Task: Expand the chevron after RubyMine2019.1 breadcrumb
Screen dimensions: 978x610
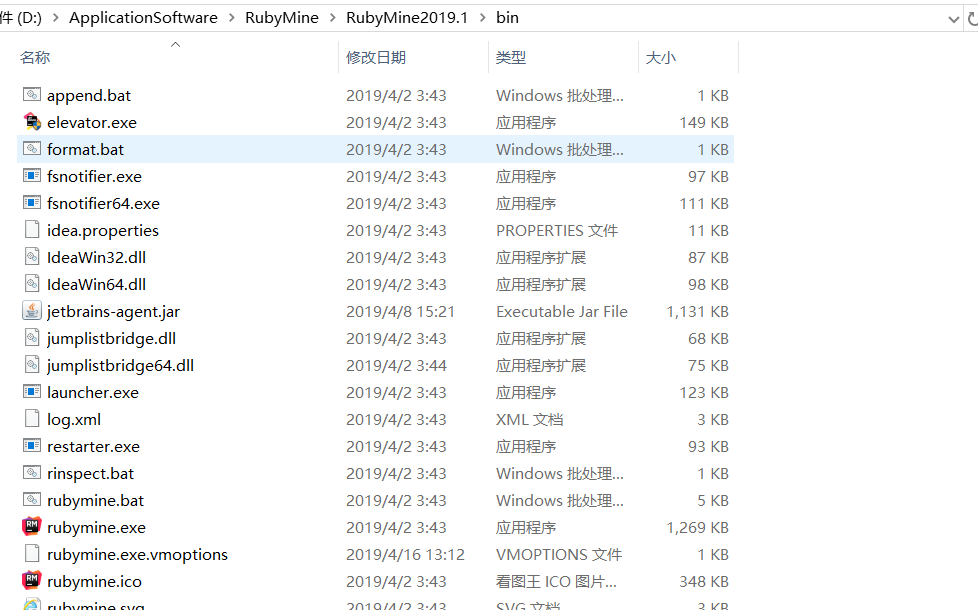Action: coord(482,18)
